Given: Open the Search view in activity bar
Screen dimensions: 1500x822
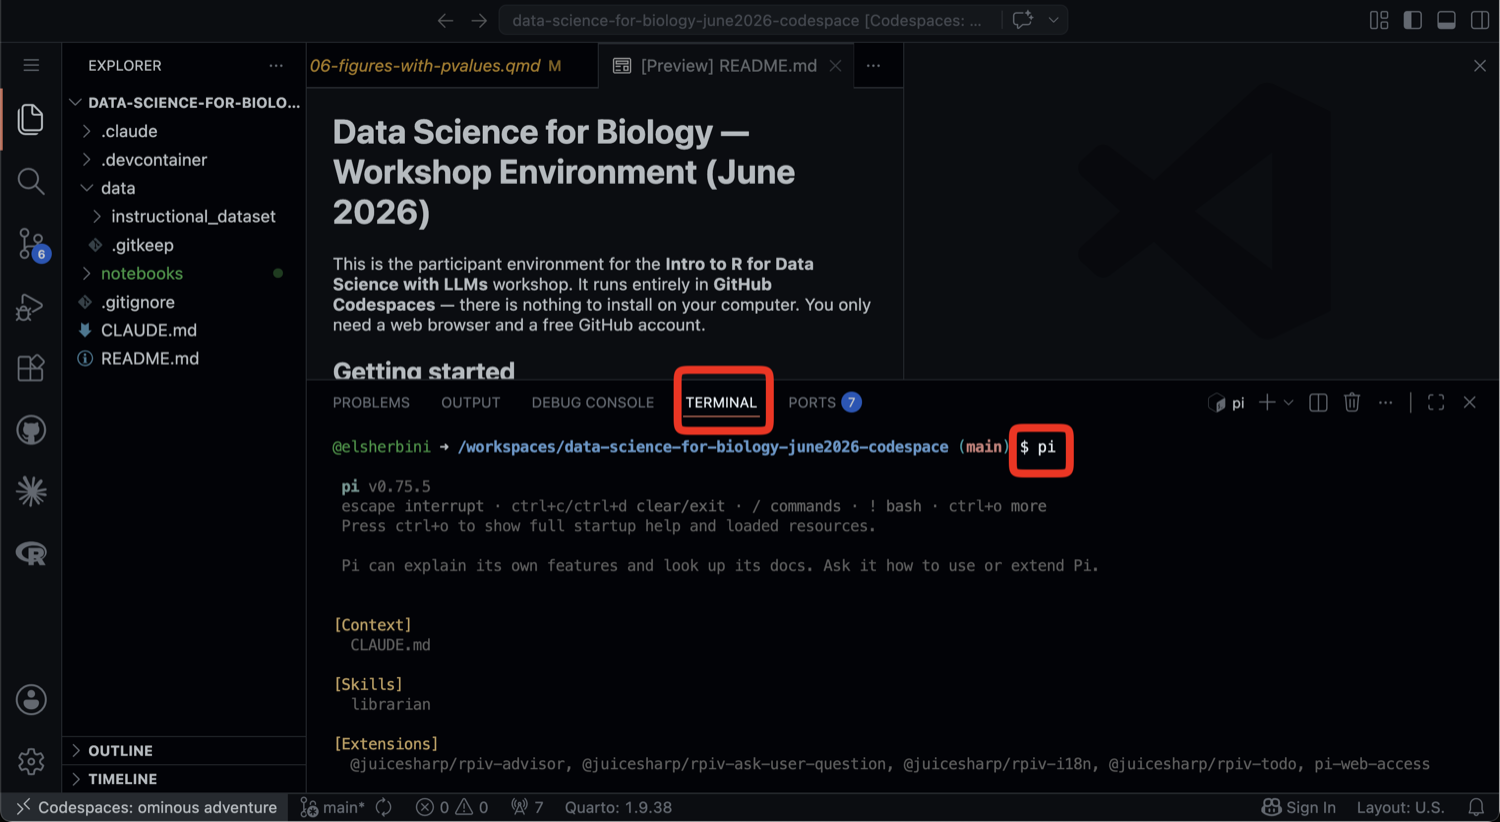Looking at the screenshot, I should tap(31, 181).
